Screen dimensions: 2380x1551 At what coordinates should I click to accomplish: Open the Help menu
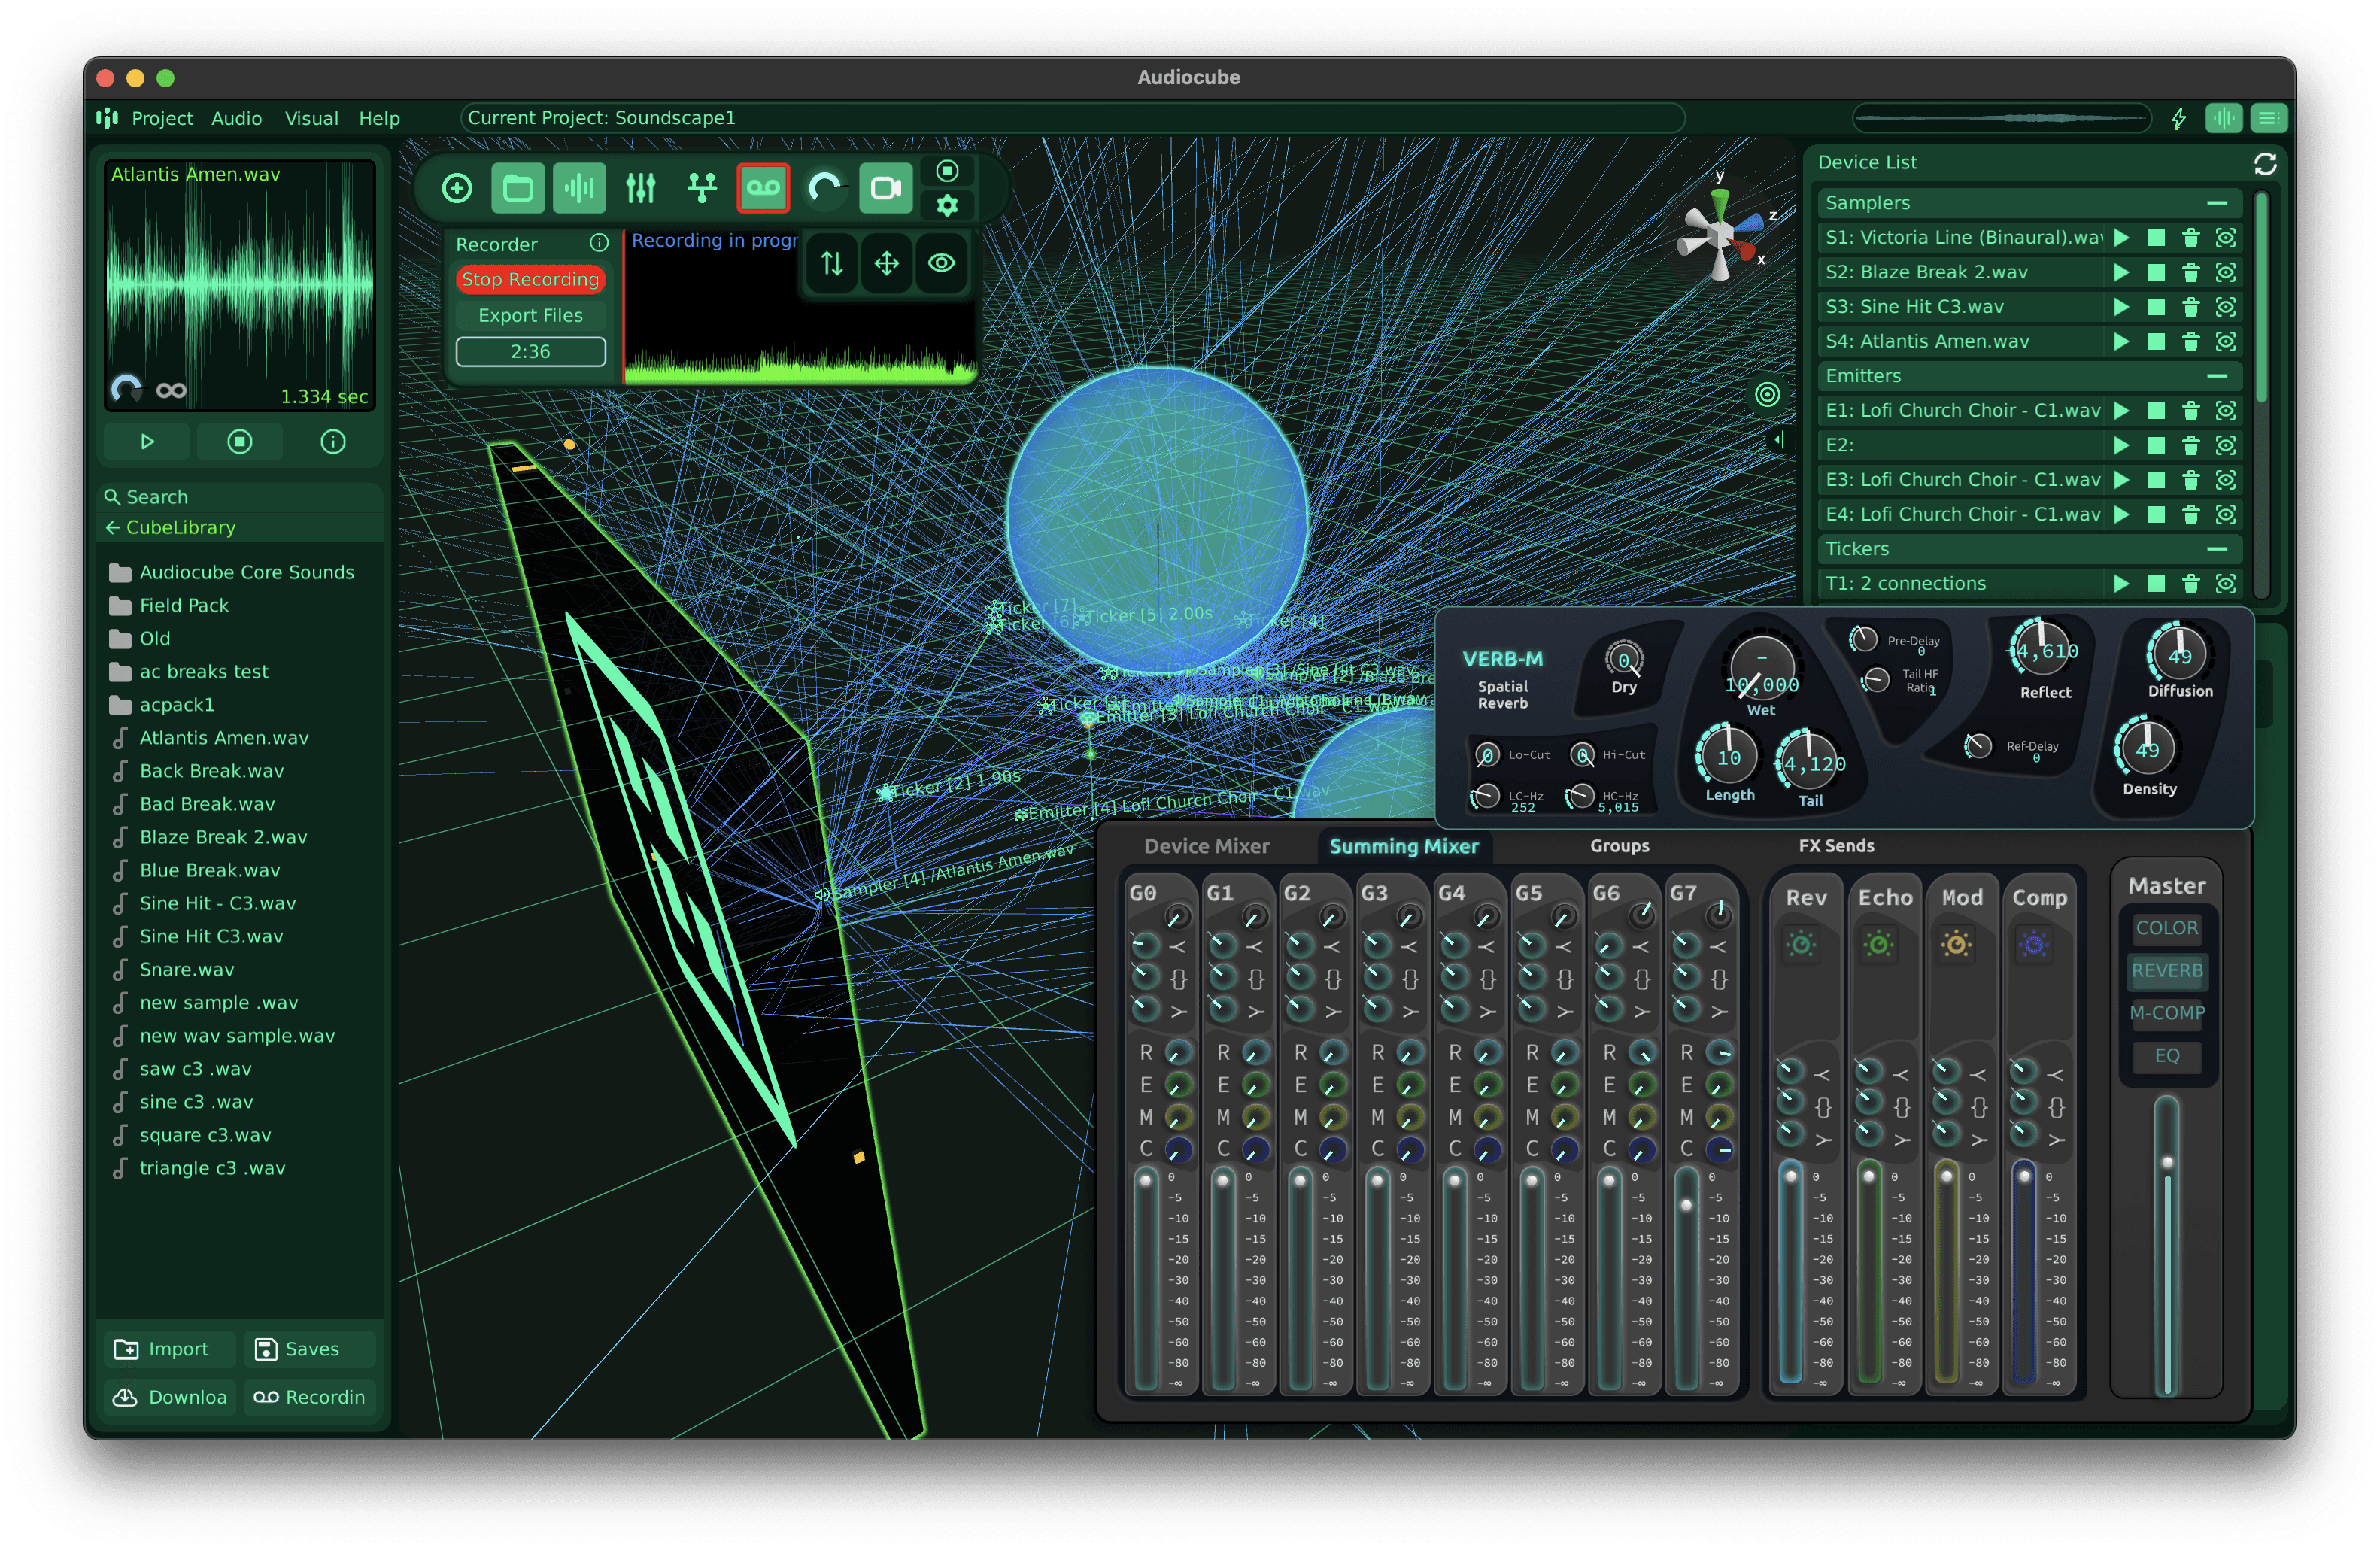coord(379,118)
